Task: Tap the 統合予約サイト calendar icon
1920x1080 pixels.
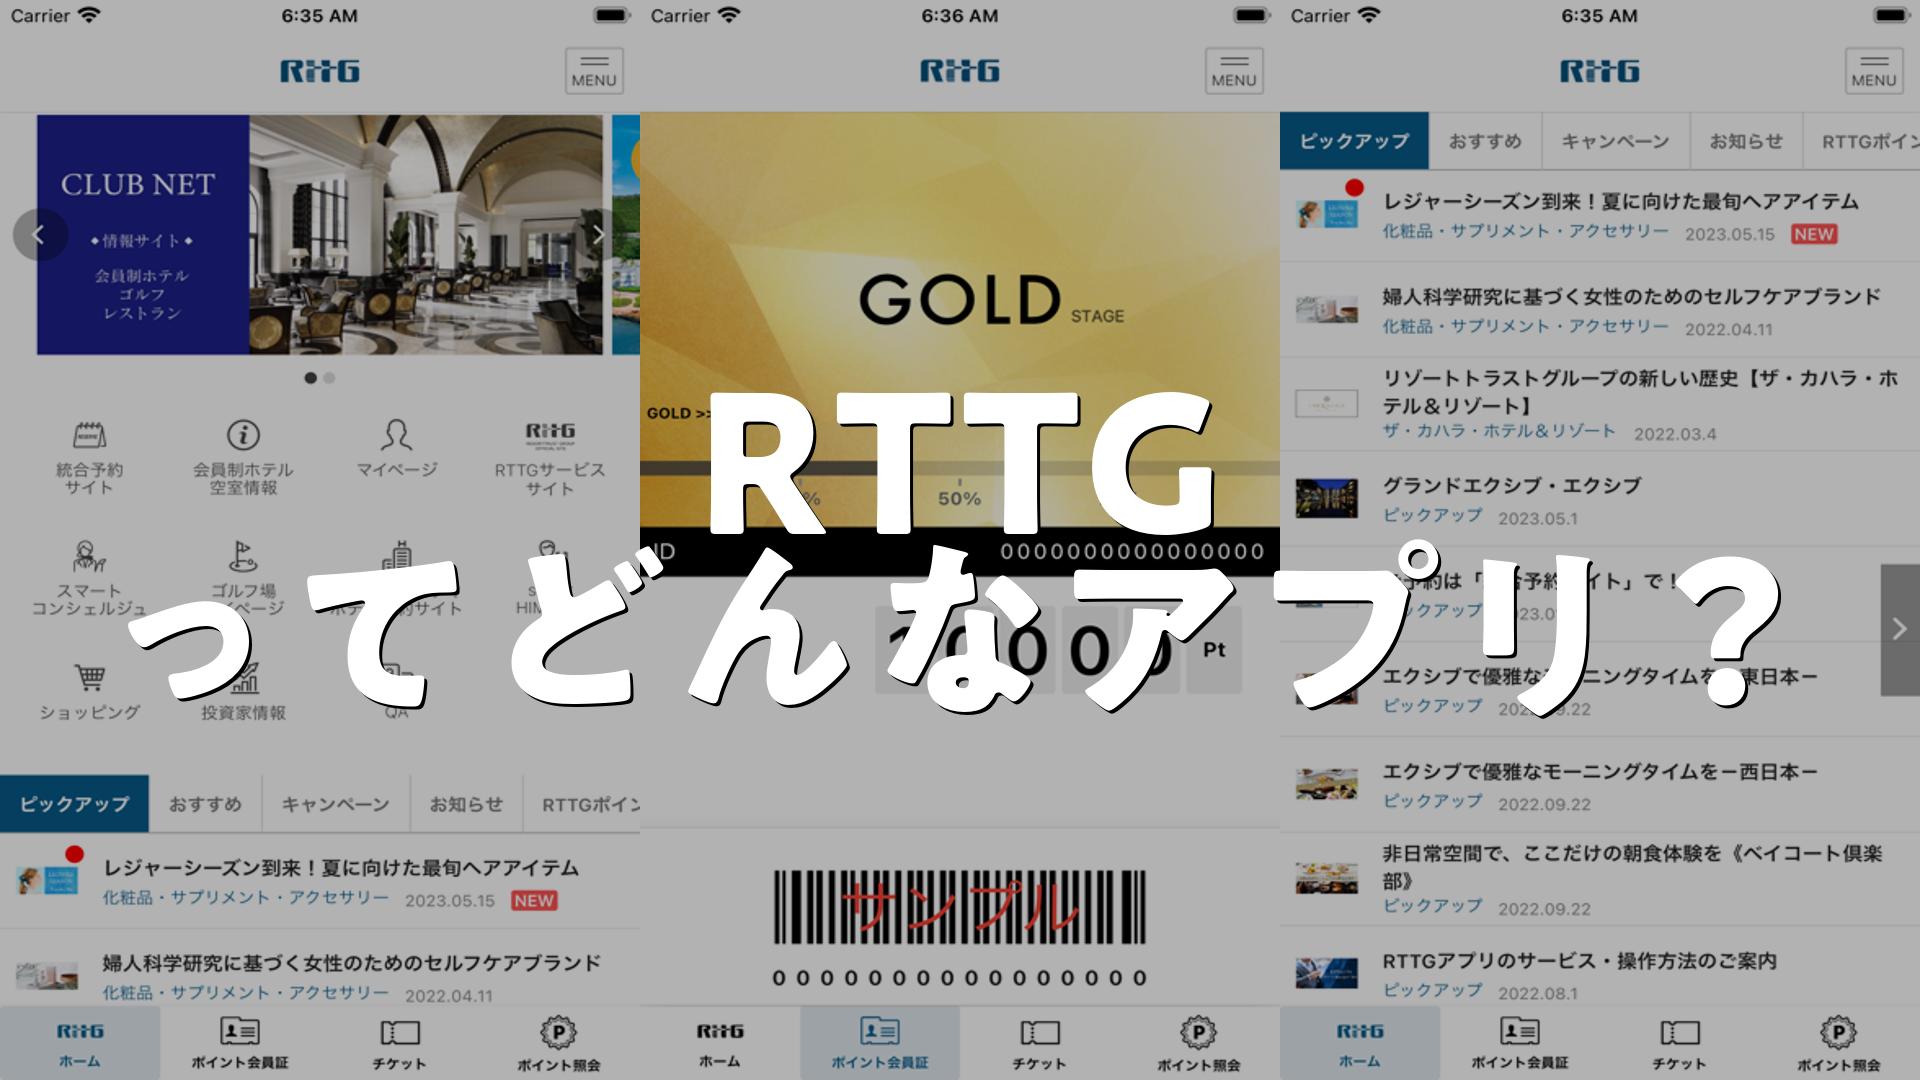Action: (90, 435)
